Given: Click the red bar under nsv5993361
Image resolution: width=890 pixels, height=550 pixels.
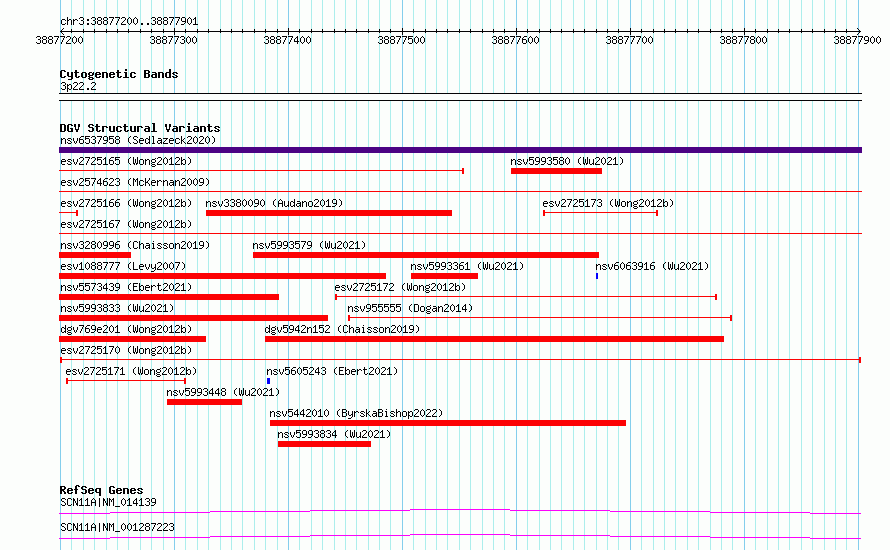Looking at the screenshot, I should click(444, 276).
